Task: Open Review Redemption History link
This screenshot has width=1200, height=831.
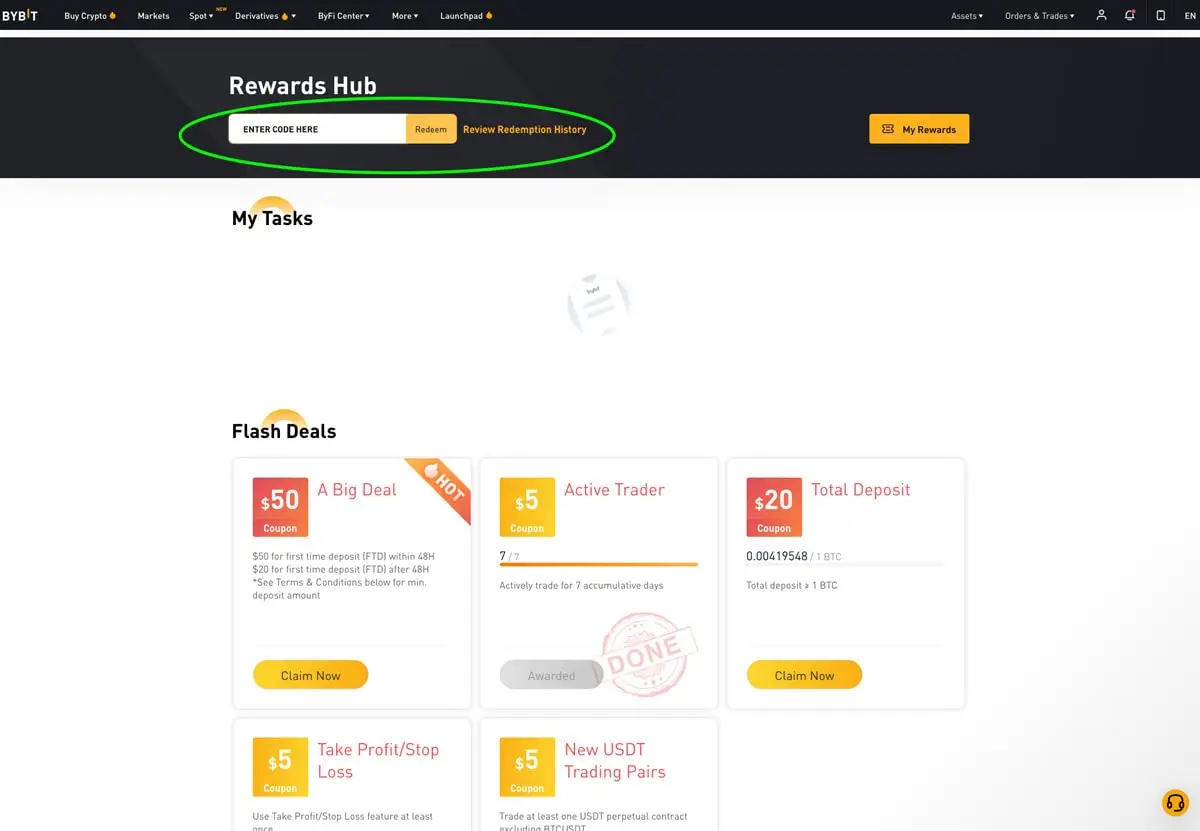Action: coord(525,129)
